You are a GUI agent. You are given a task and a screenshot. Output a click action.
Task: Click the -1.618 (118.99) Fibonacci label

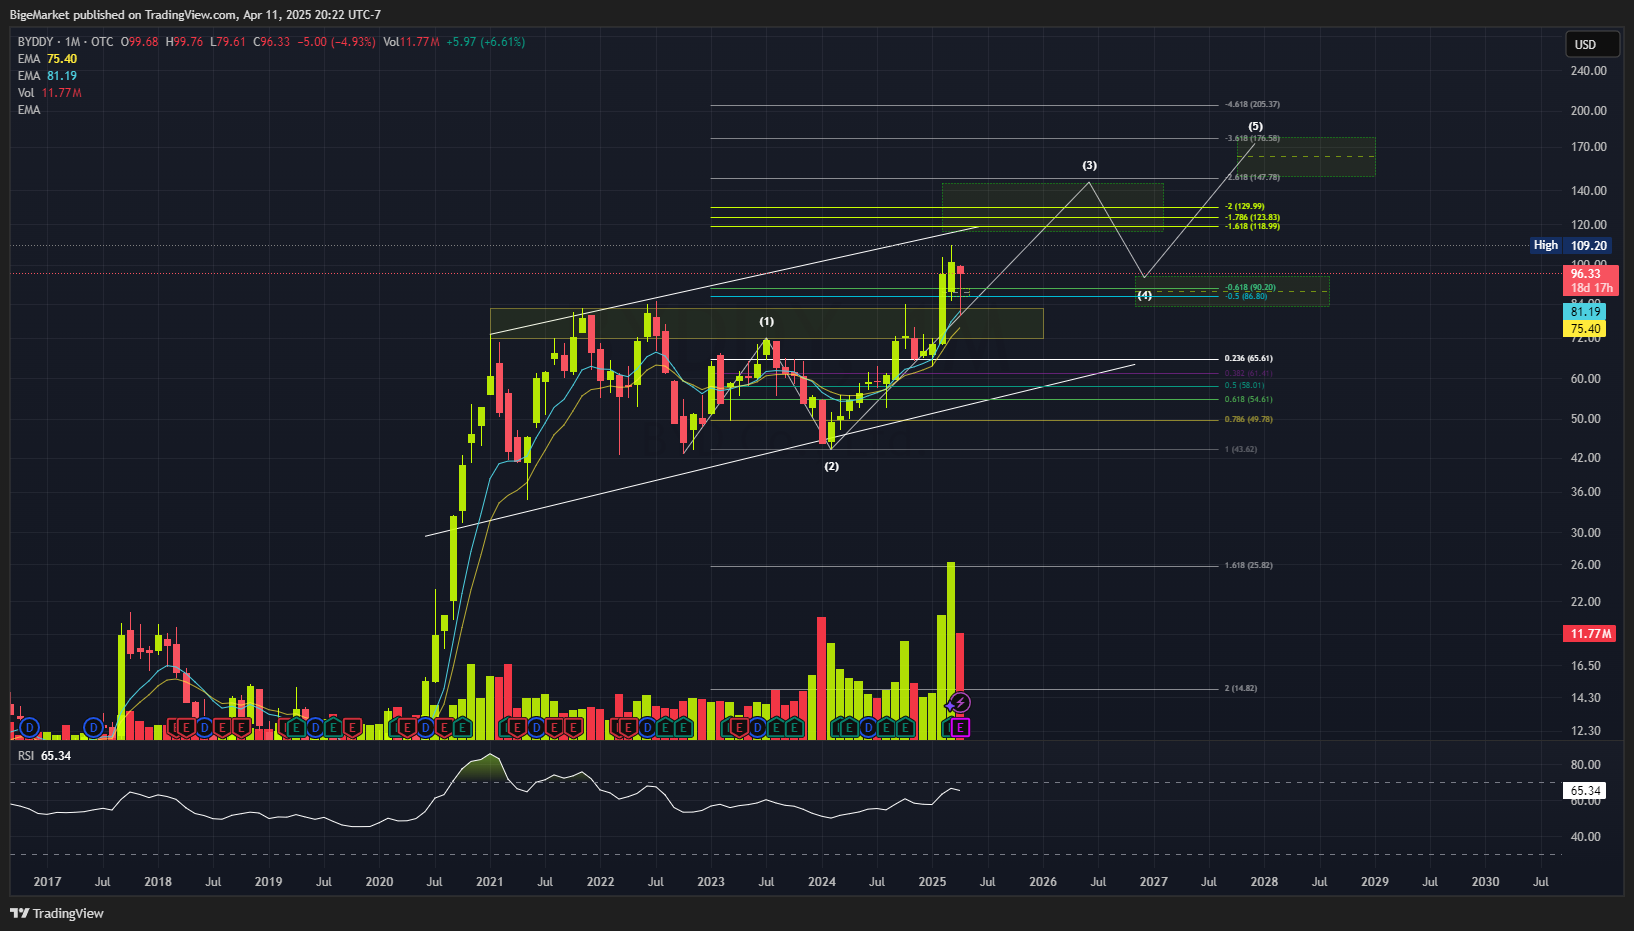point(1252,226)
